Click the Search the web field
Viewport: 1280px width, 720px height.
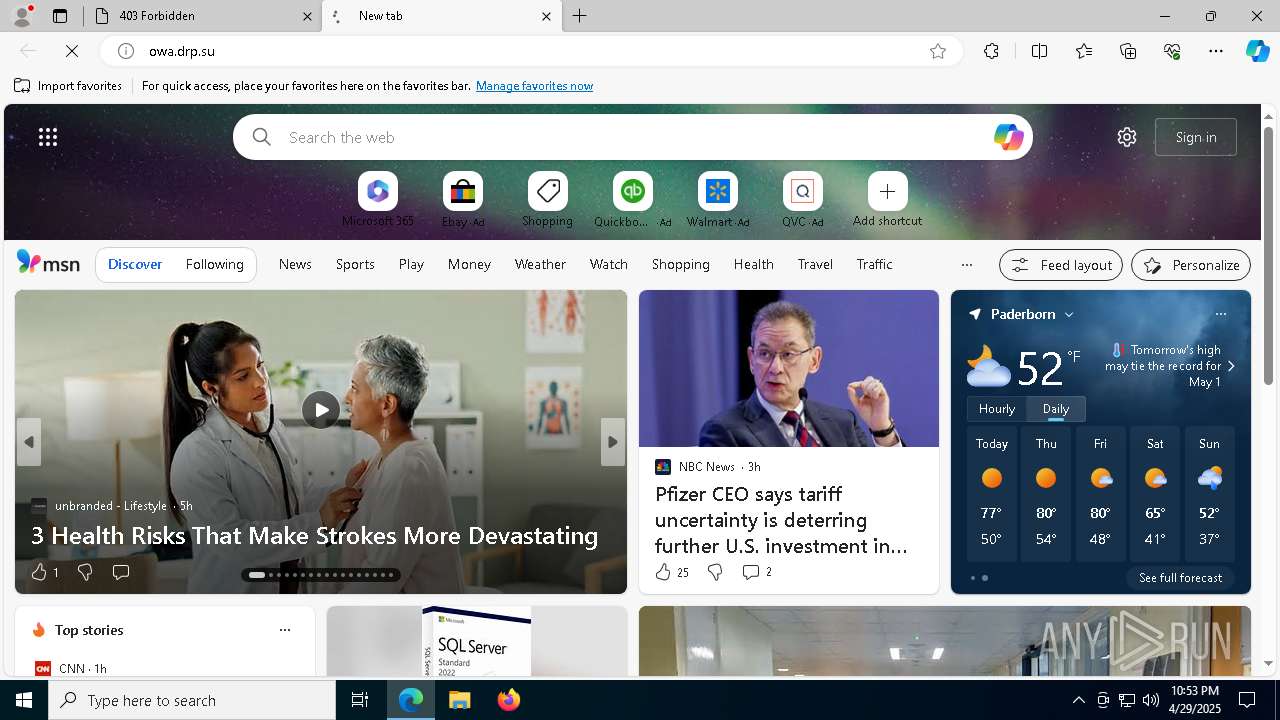633,137
